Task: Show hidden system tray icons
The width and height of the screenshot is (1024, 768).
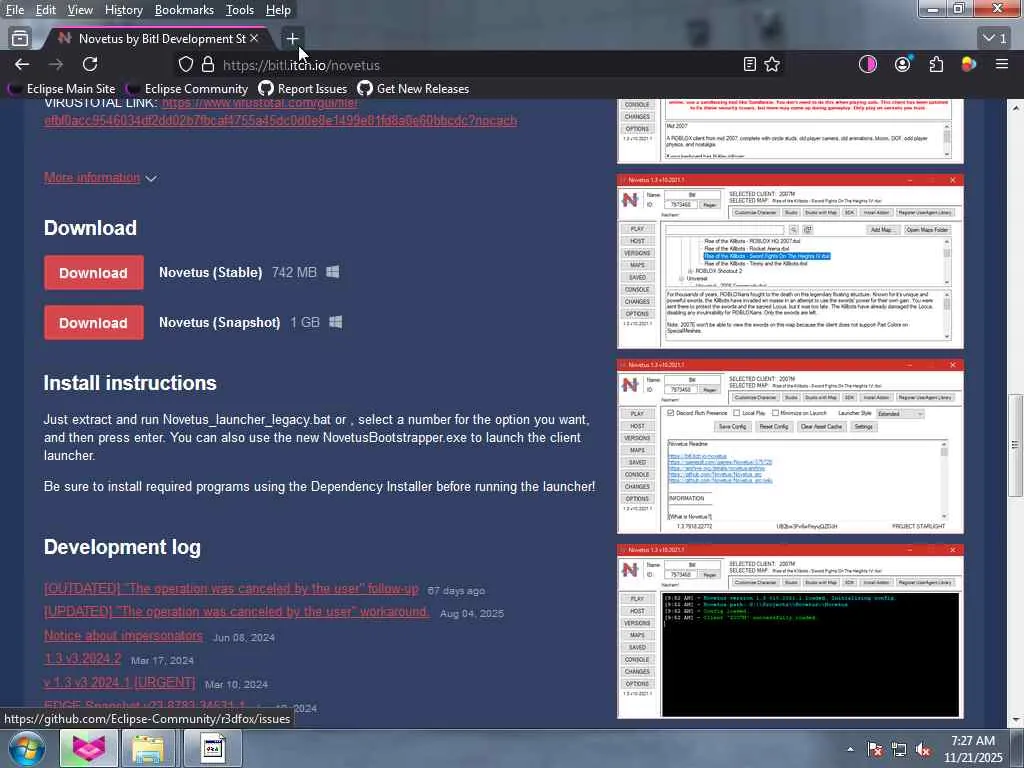Action: (x=850, y=749)
